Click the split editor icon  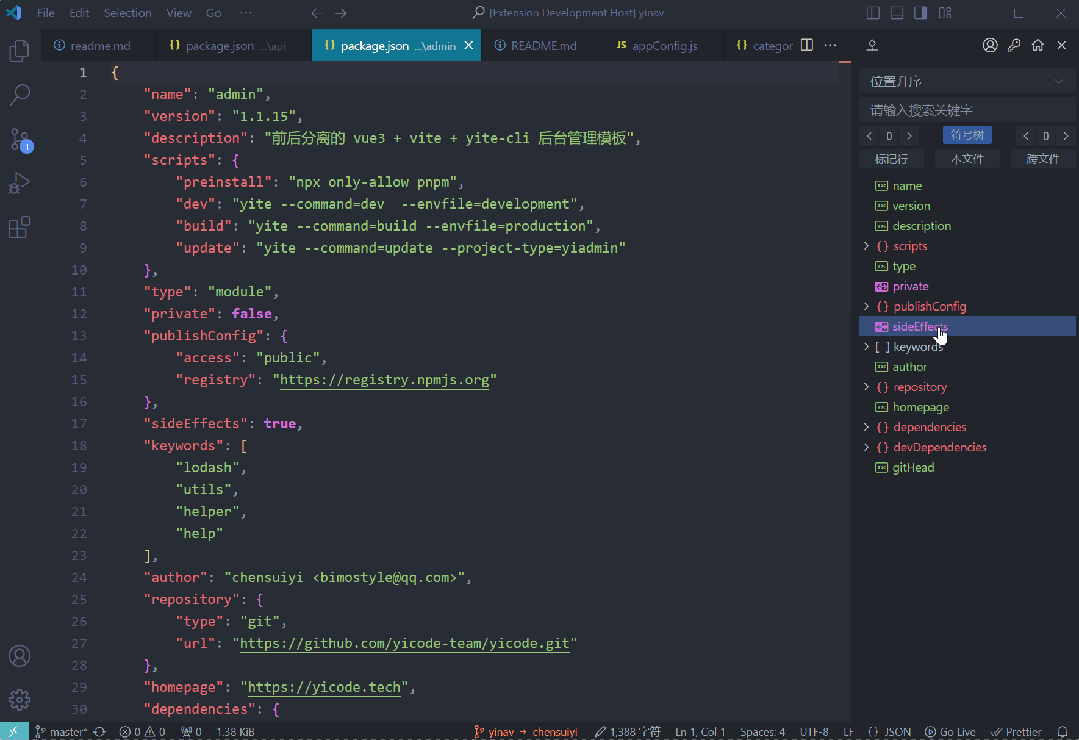point(807,45)
